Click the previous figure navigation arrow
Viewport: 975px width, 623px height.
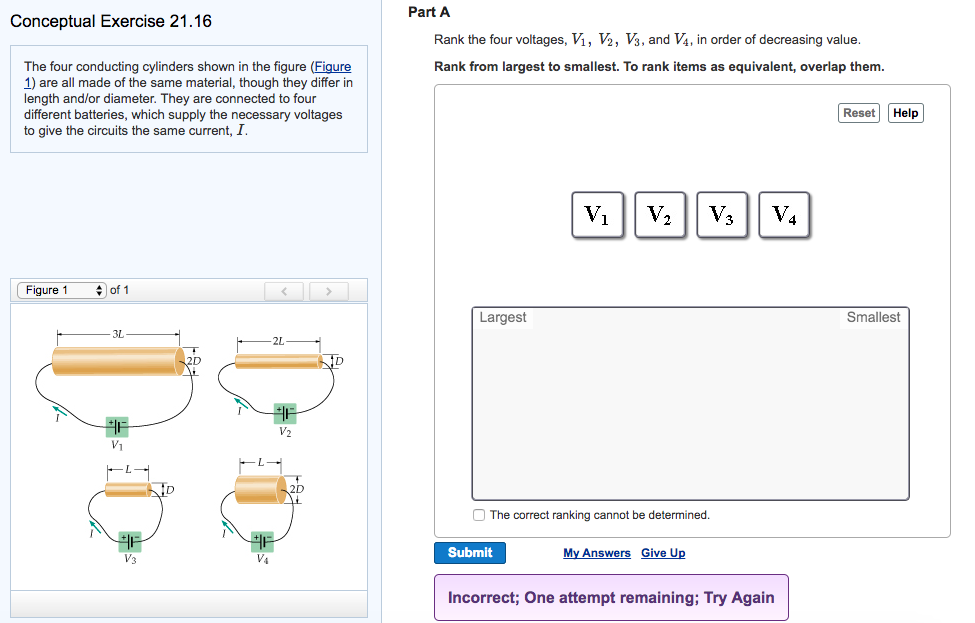pos(284,290)
